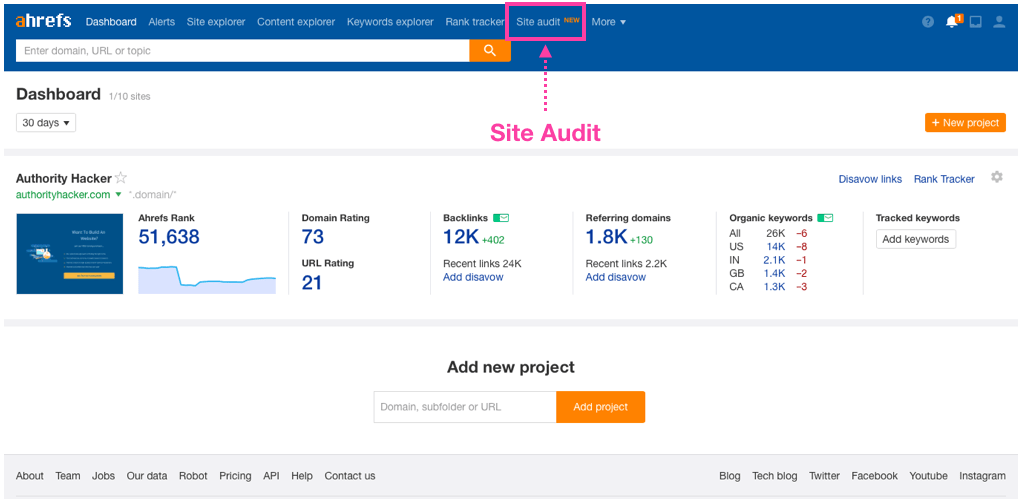This screenshot has height=499, width=1022.
Task: Open Keywords explorer
Action: coord(390,21)
